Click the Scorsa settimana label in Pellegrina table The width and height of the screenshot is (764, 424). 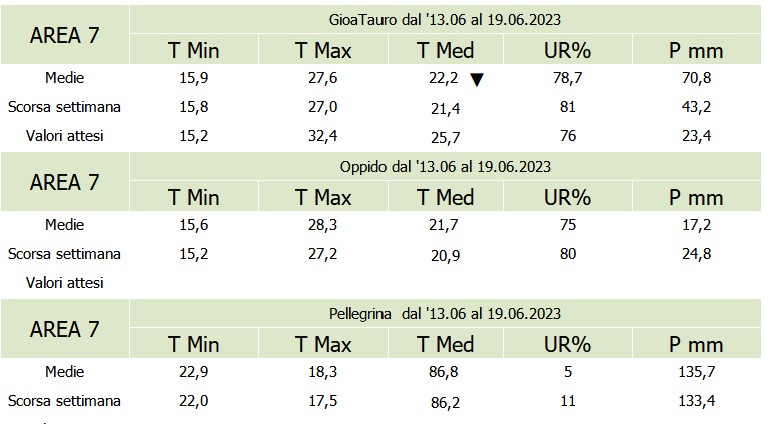click(65, 401)
